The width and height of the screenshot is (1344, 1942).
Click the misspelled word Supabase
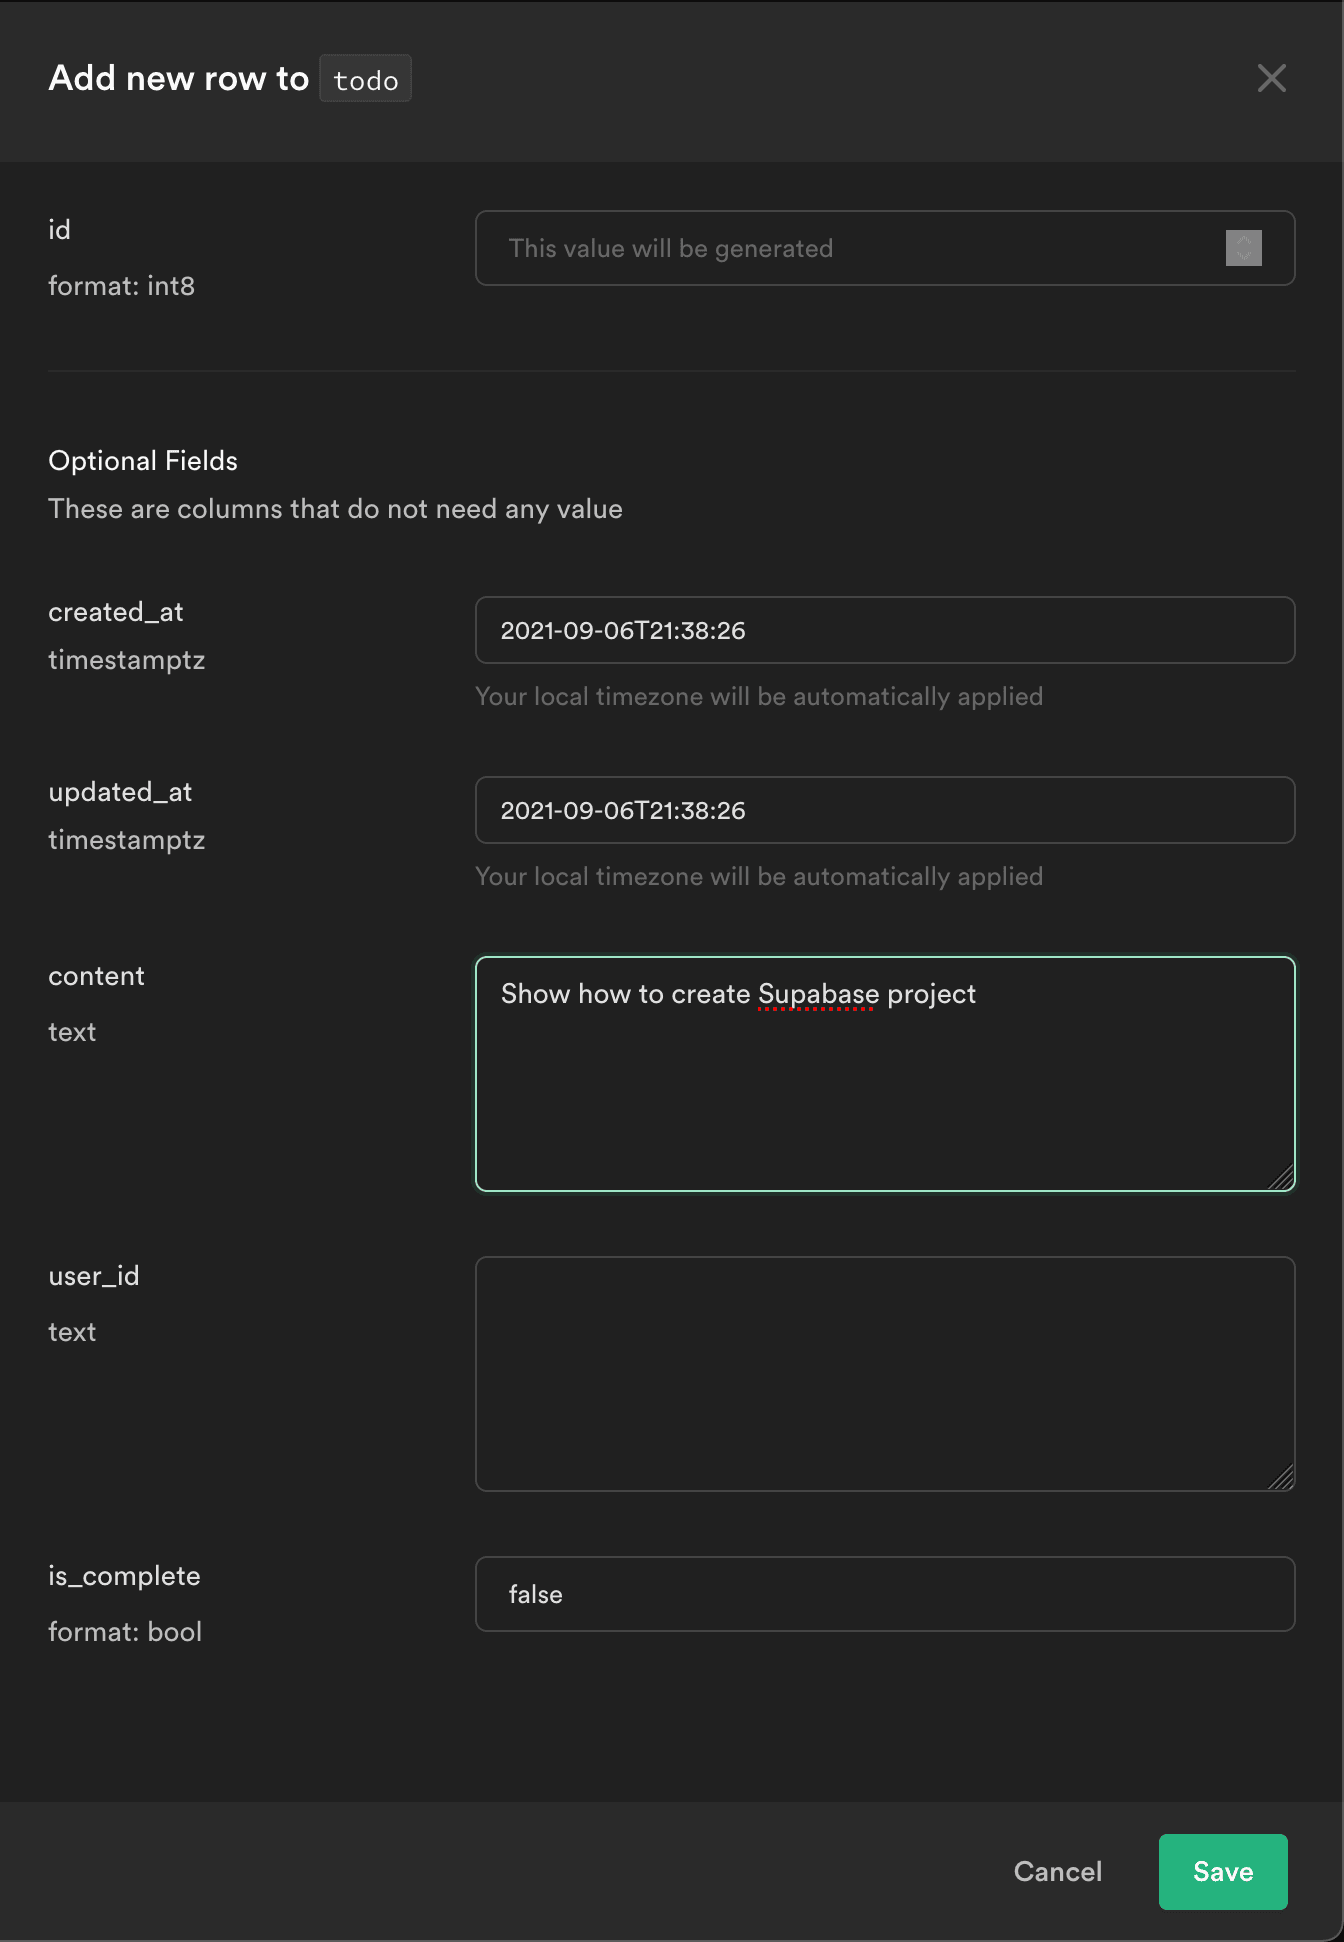[x=818, y=995]
